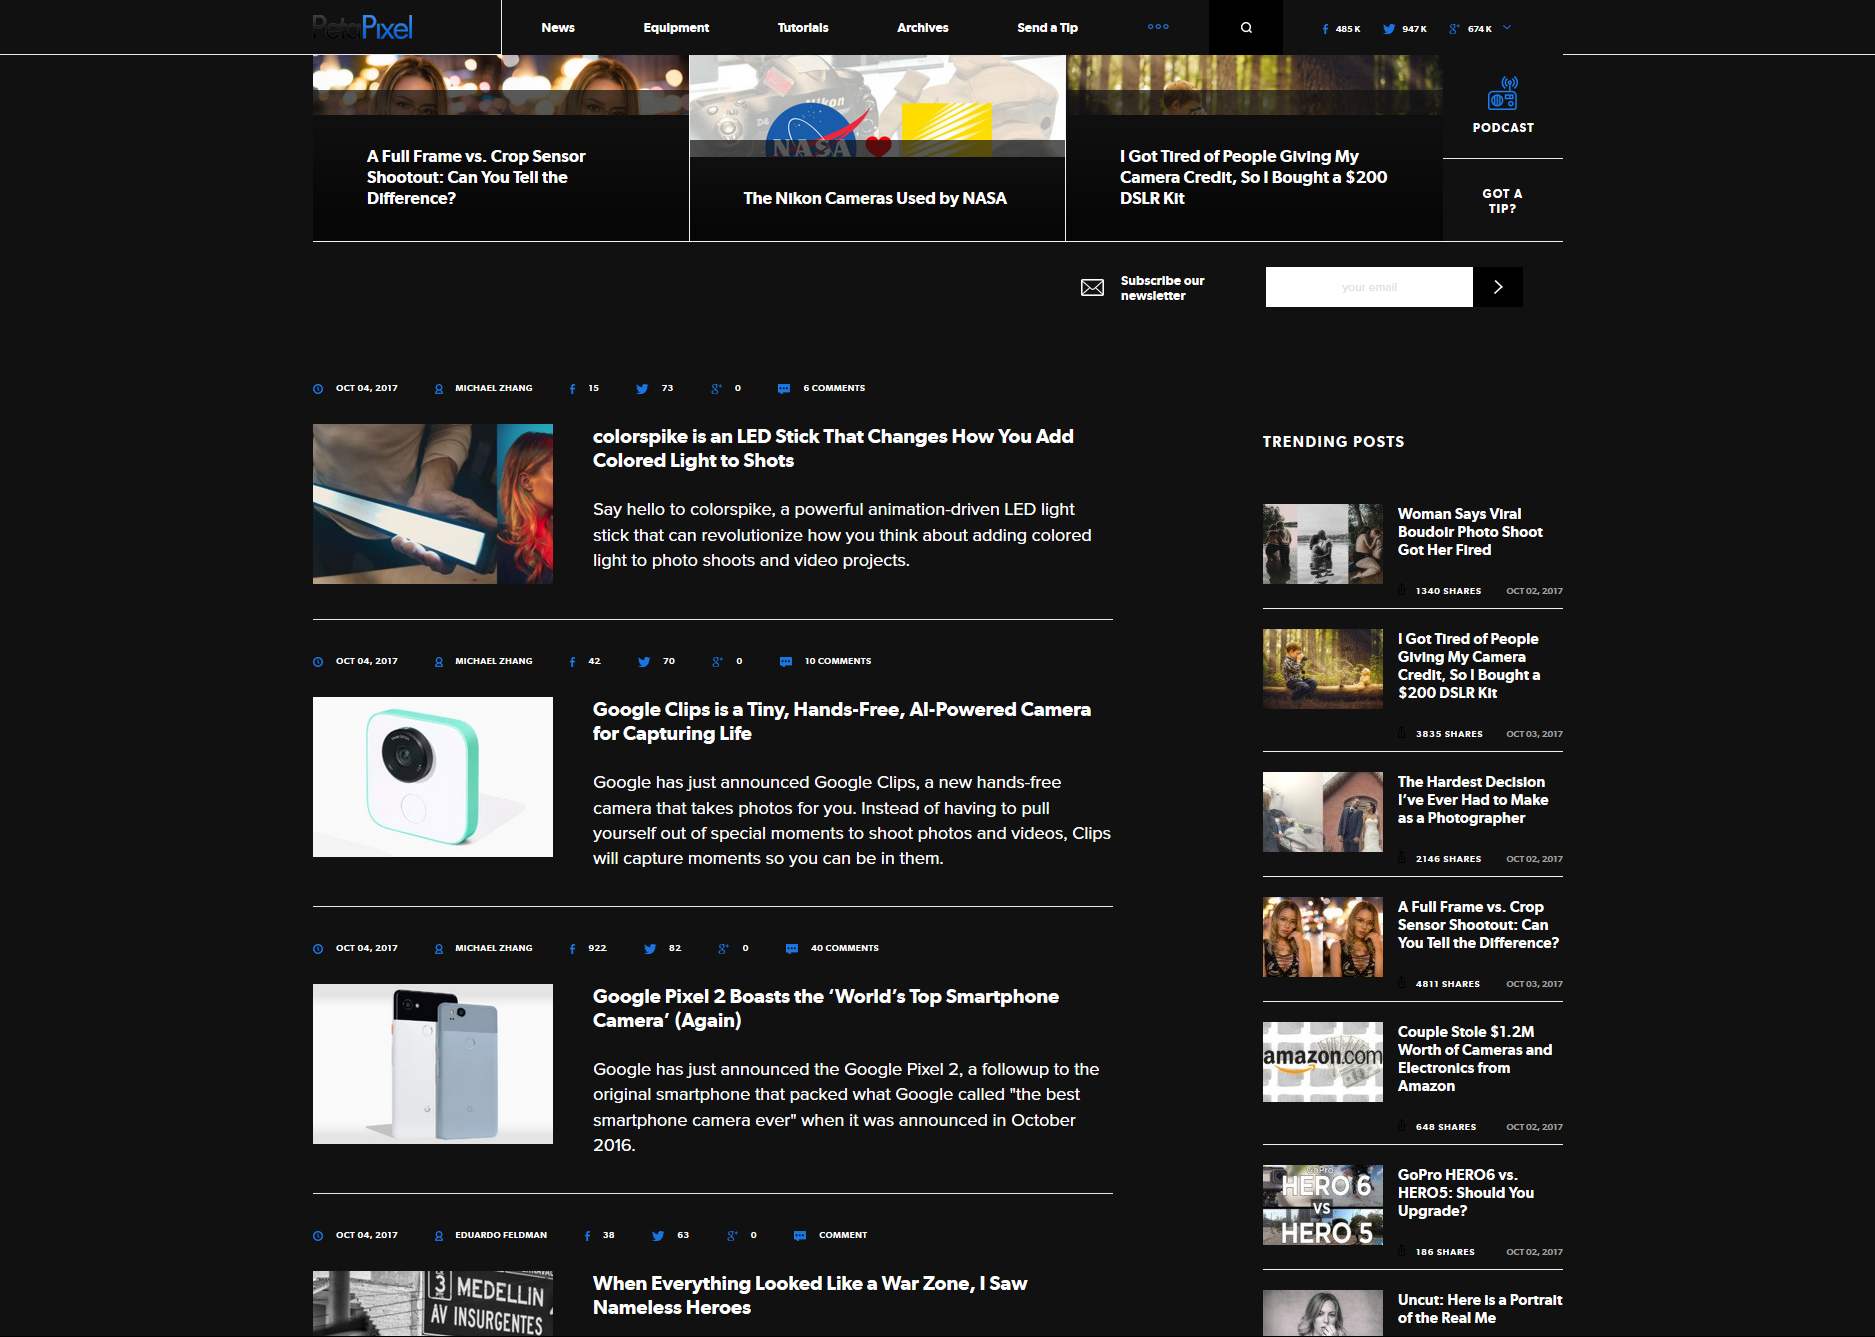Share Google Clips article on Facebook icon
This screenshot has height=1337, width=1875.
pos(572,661)
